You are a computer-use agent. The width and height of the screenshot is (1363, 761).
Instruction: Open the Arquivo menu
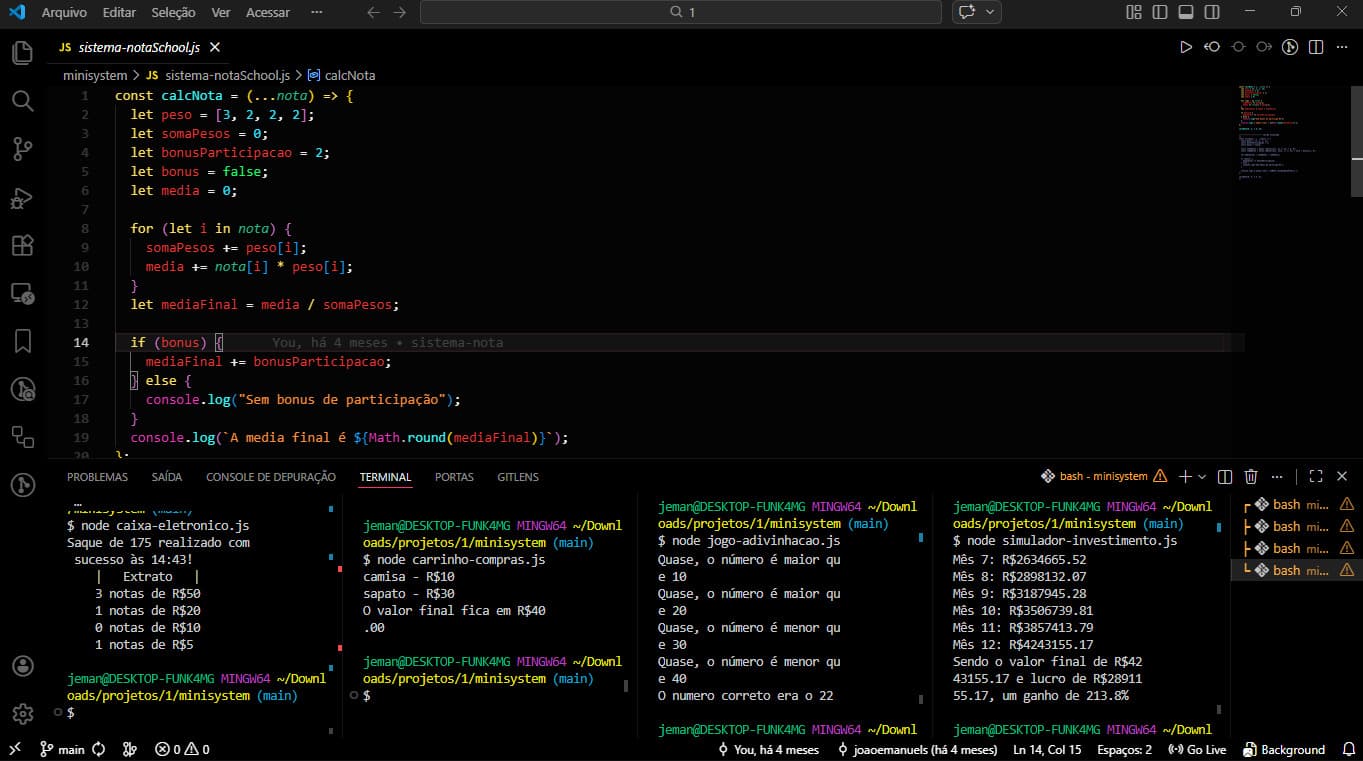[64, 12]
